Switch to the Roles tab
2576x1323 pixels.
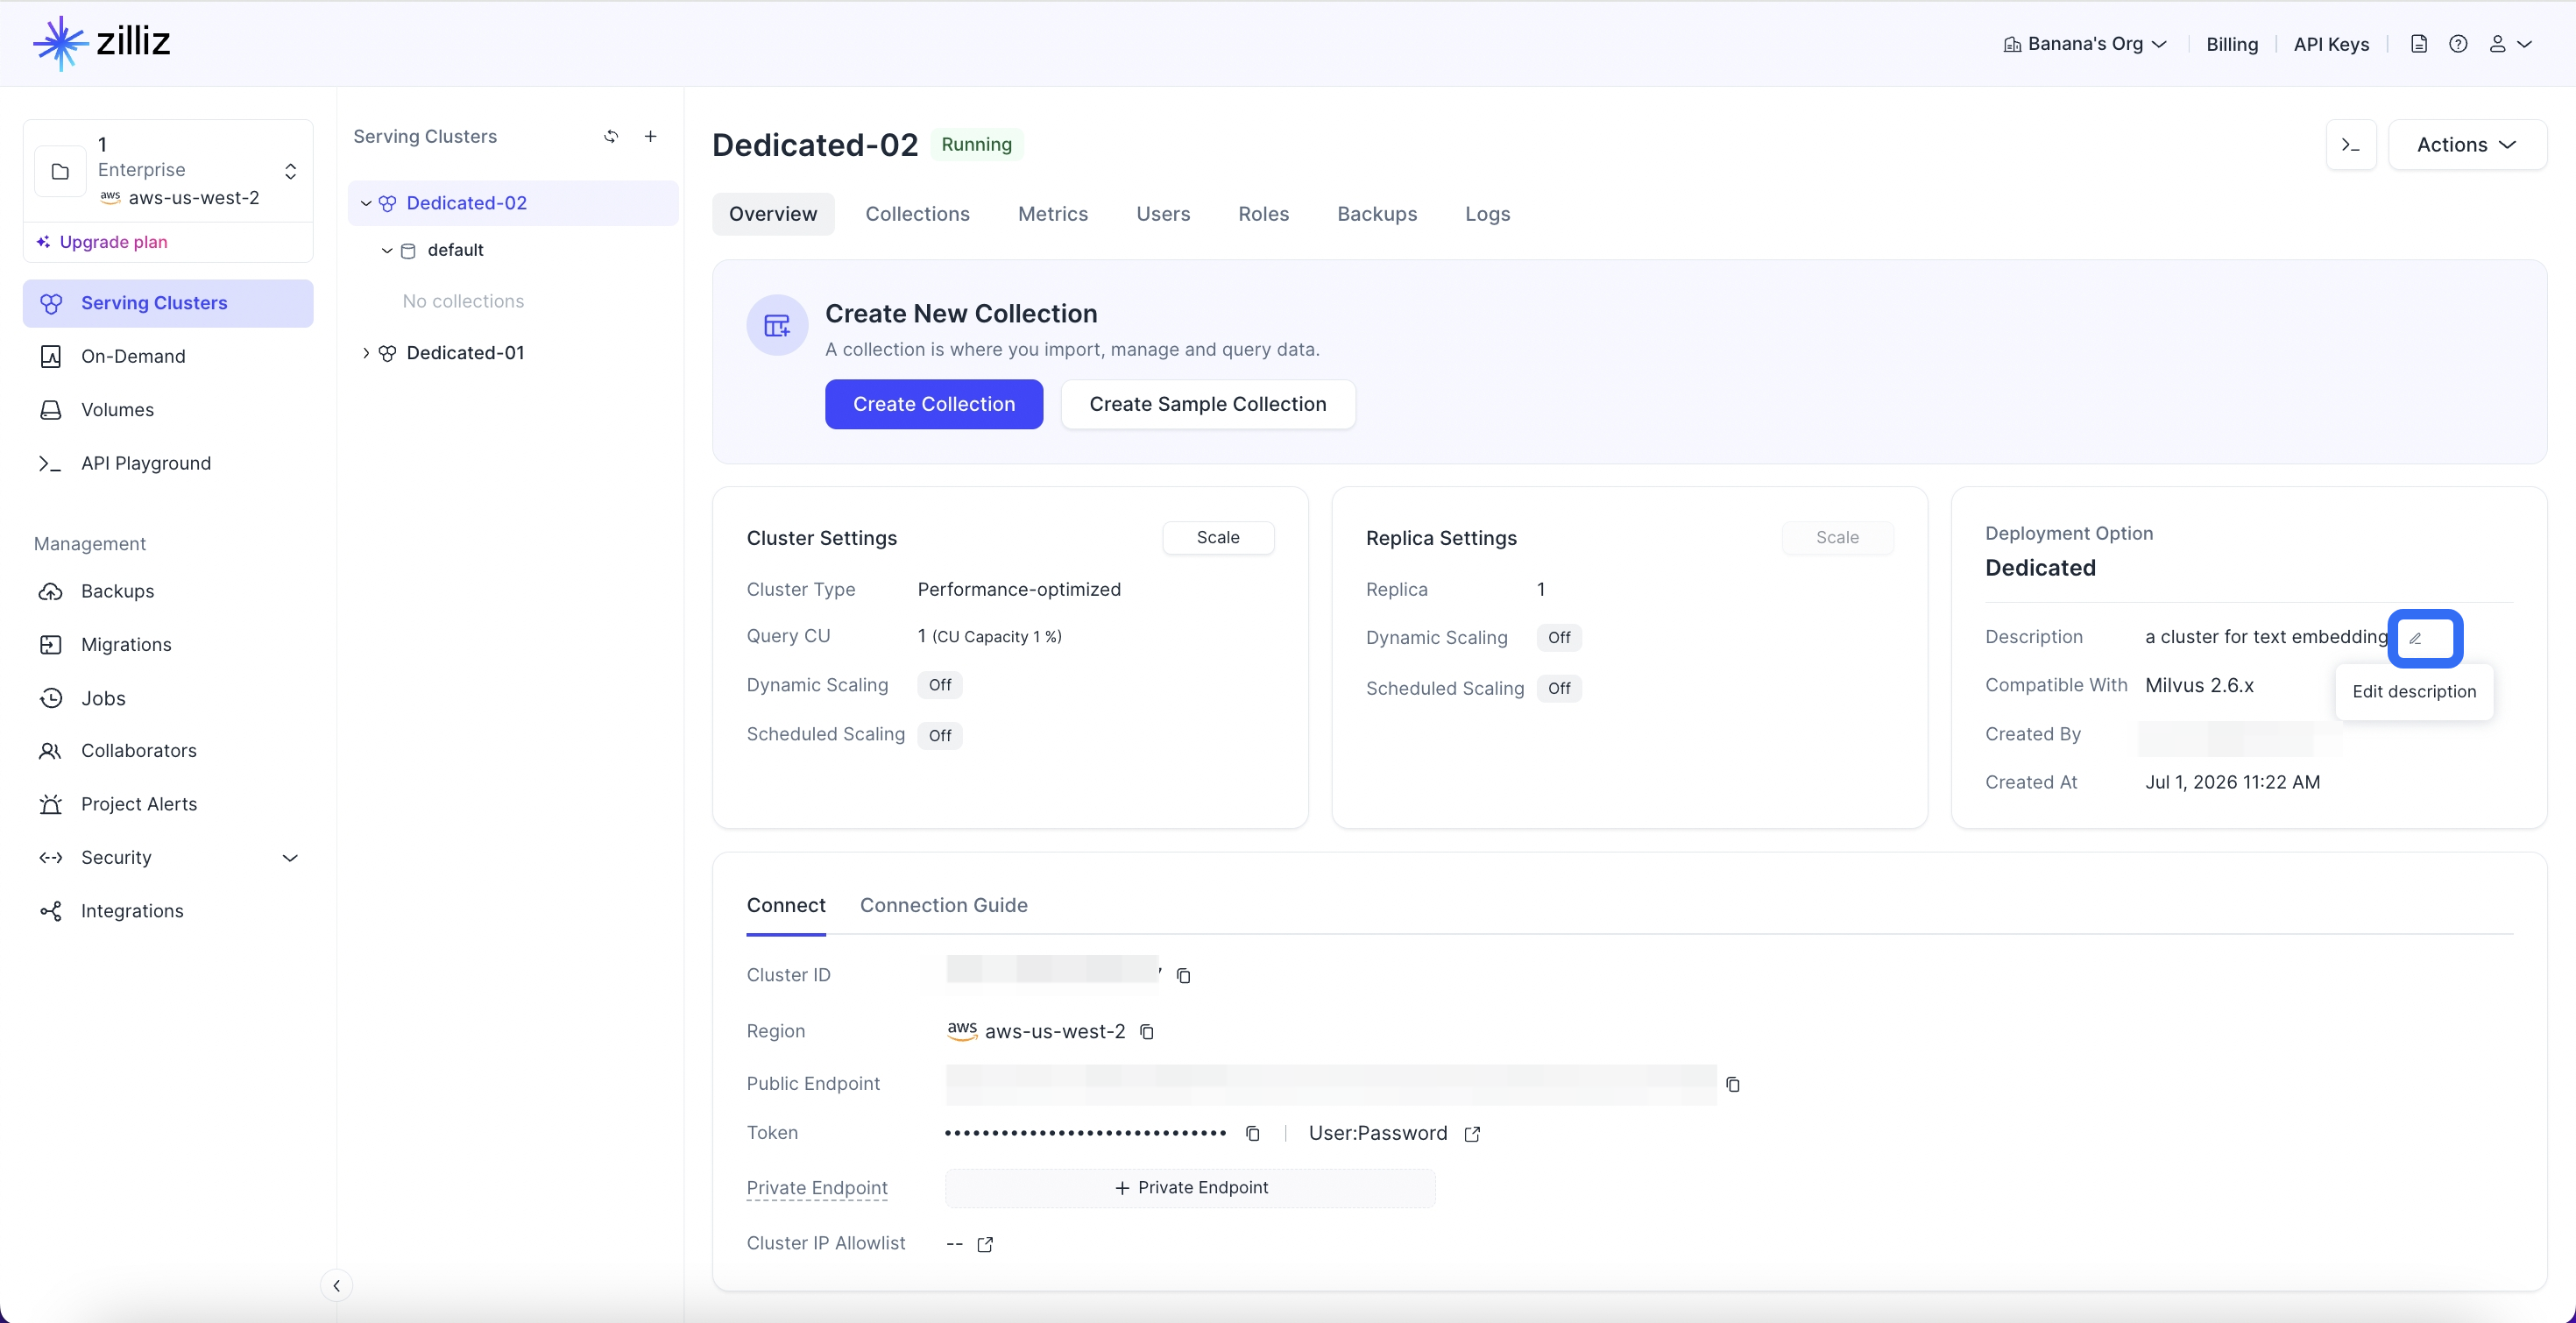coord(1263,214)
